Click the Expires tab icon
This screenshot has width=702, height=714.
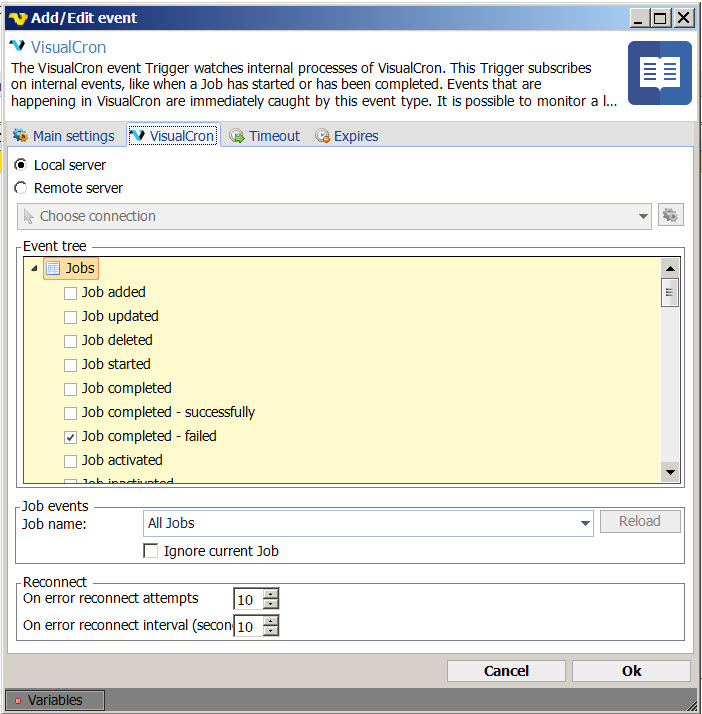(x=322, y=136)
